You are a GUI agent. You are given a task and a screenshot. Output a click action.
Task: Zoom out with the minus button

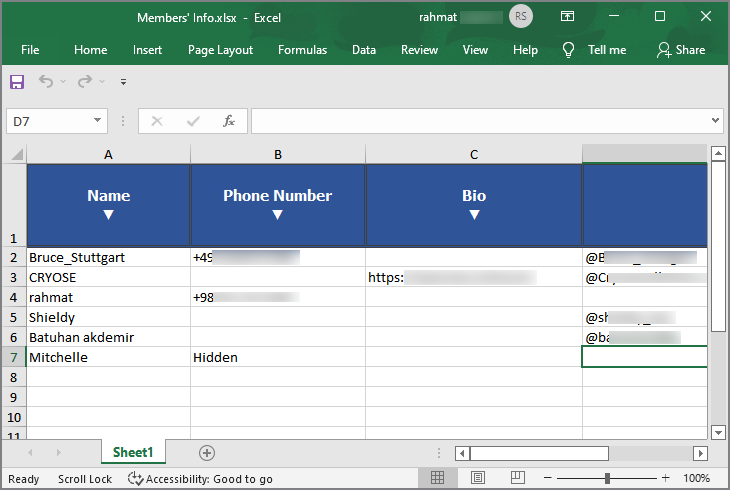(x=548, y=478)
